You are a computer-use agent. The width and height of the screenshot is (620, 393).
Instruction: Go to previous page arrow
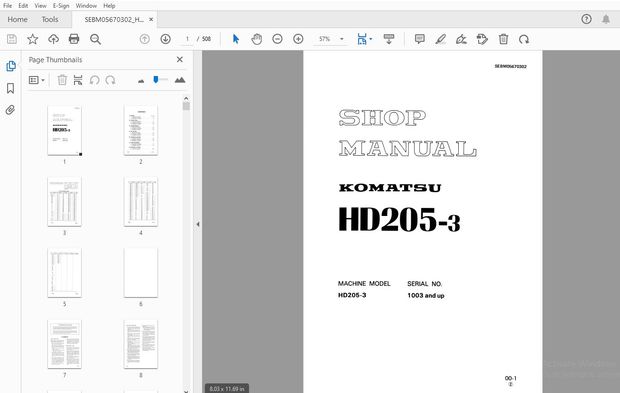[x=145, y=39]
